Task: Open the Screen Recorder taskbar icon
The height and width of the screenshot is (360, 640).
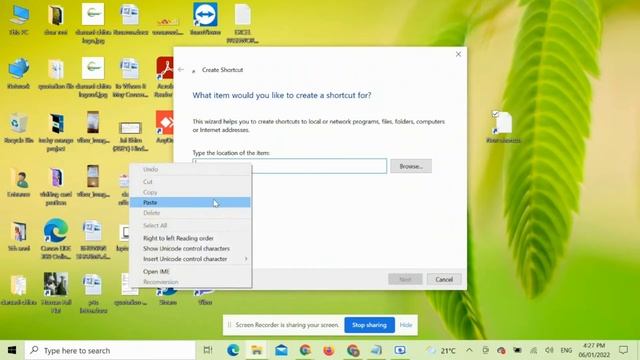Action: (x=400, y=350)
